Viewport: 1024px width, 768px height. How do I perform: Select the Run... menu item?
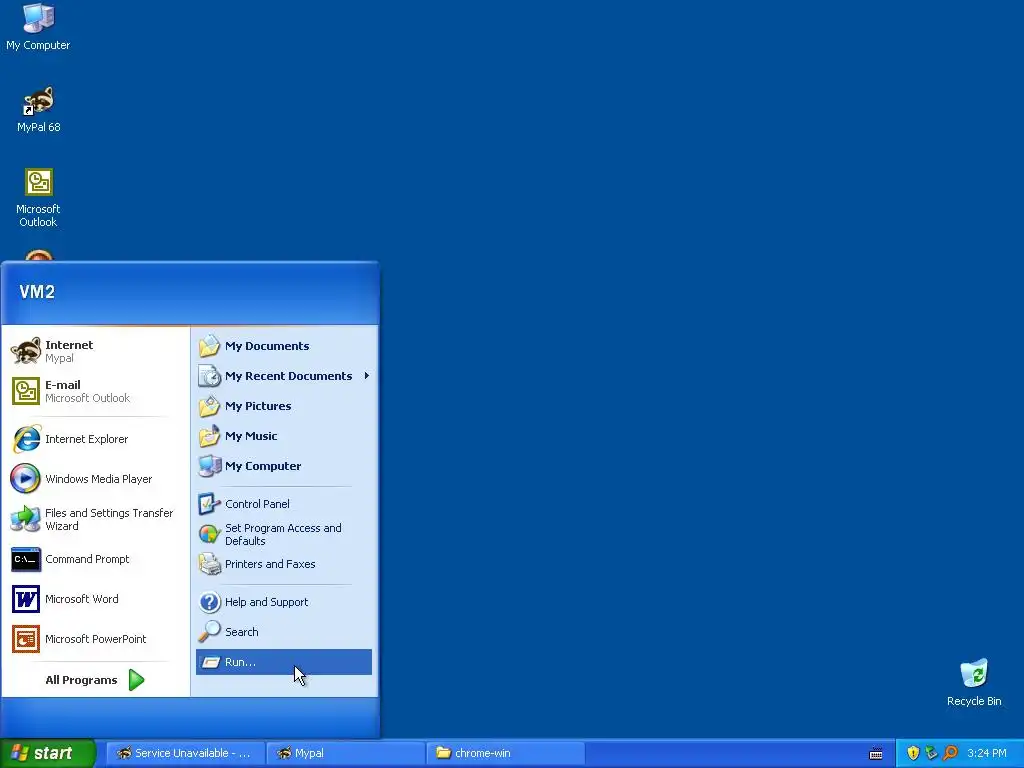point(283,662)
